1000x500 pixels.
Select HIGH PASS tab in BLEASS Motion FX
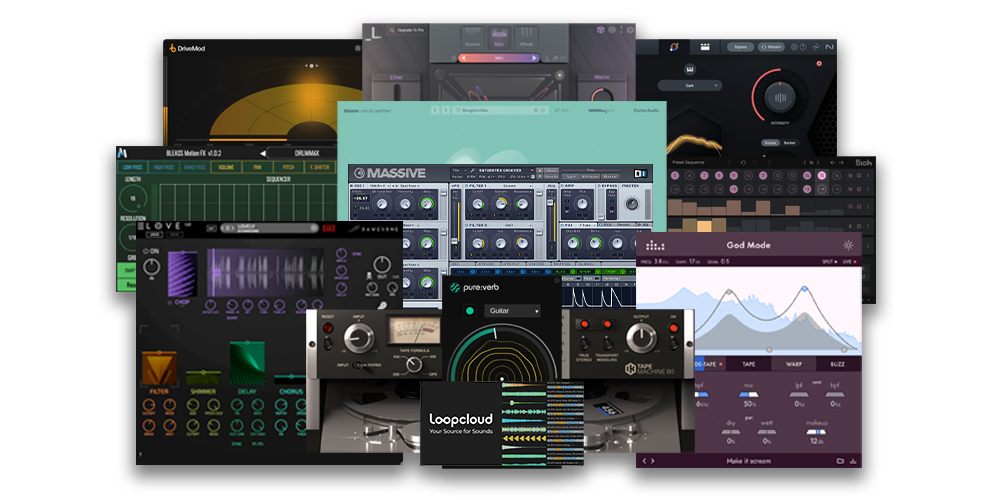coord(163,167)
